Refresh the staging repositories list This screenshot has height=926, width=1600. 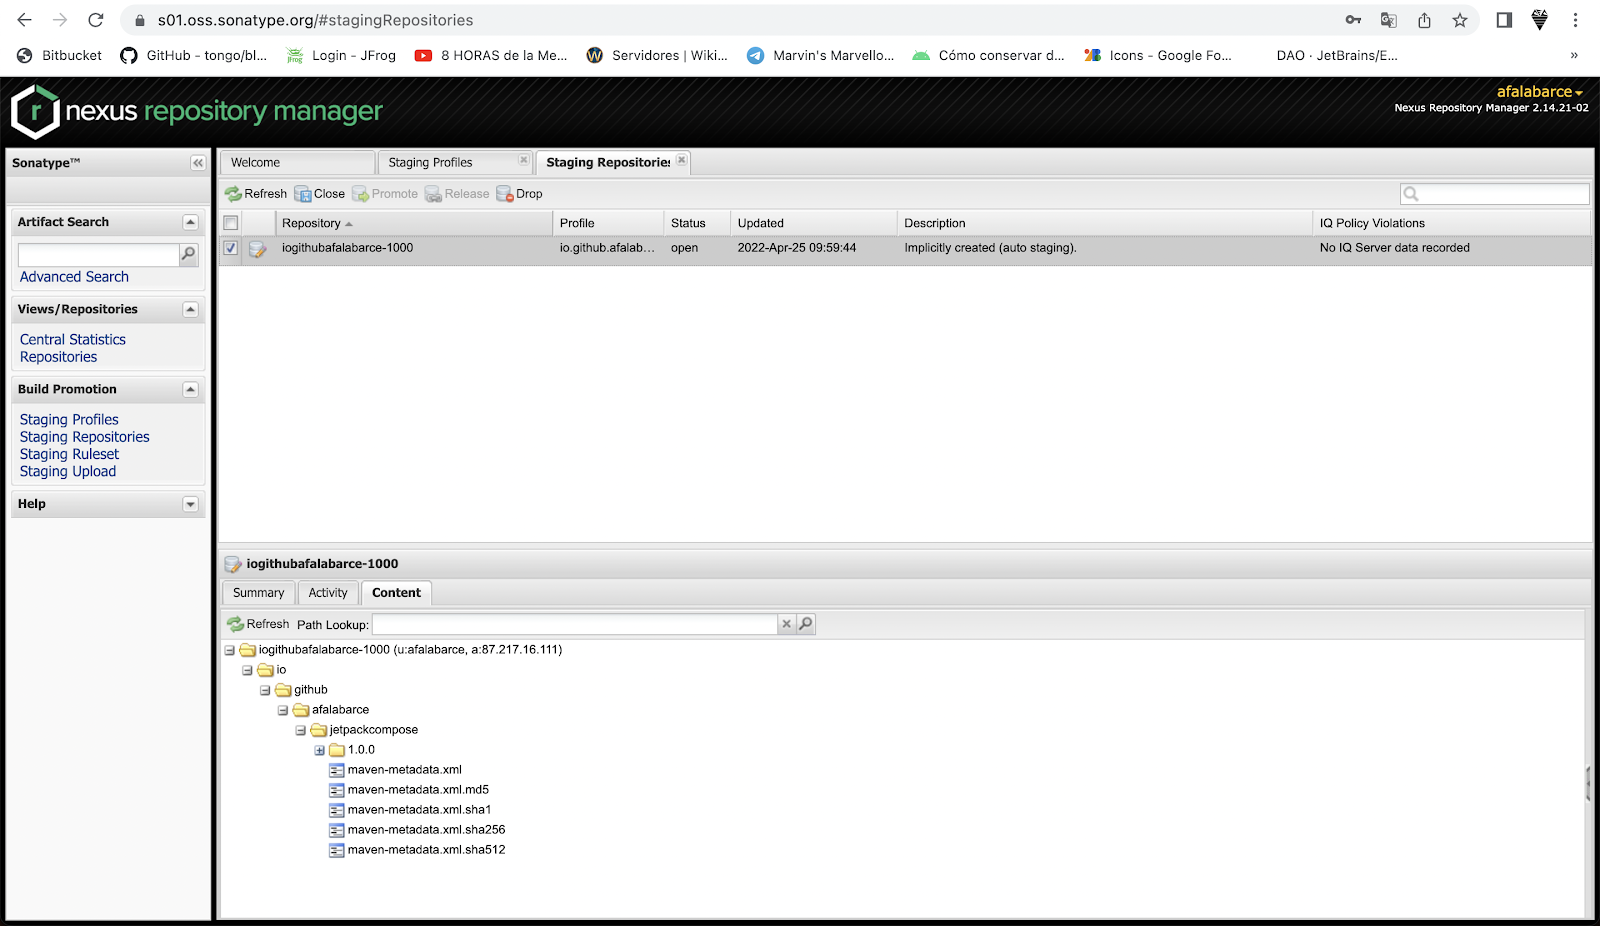(x=256, y=194)
